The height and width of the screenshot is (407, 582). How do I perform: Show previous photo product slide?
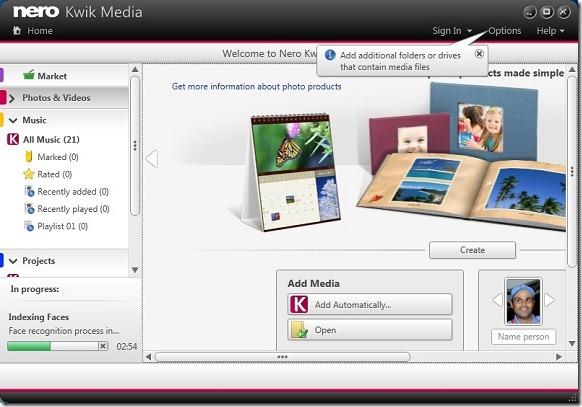152,159
